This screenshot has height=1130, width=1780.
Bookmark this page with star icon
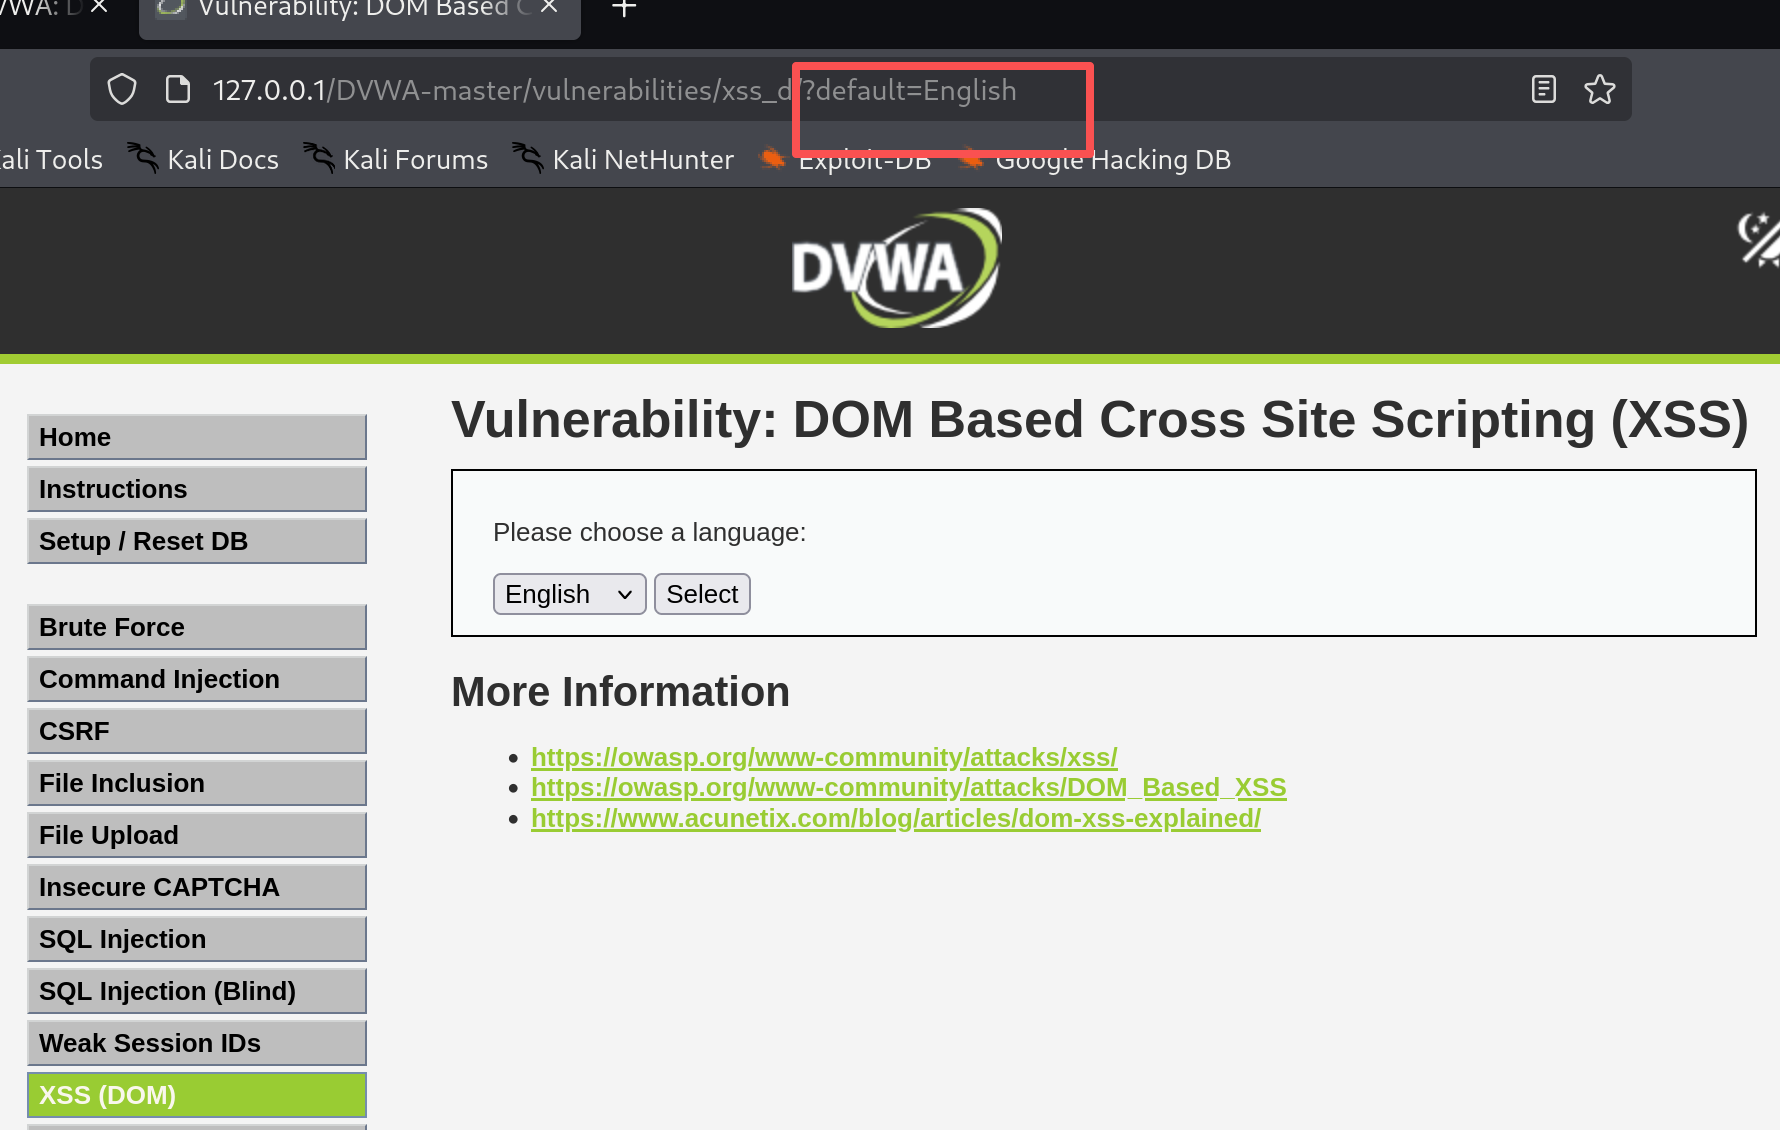point(1600,90)
